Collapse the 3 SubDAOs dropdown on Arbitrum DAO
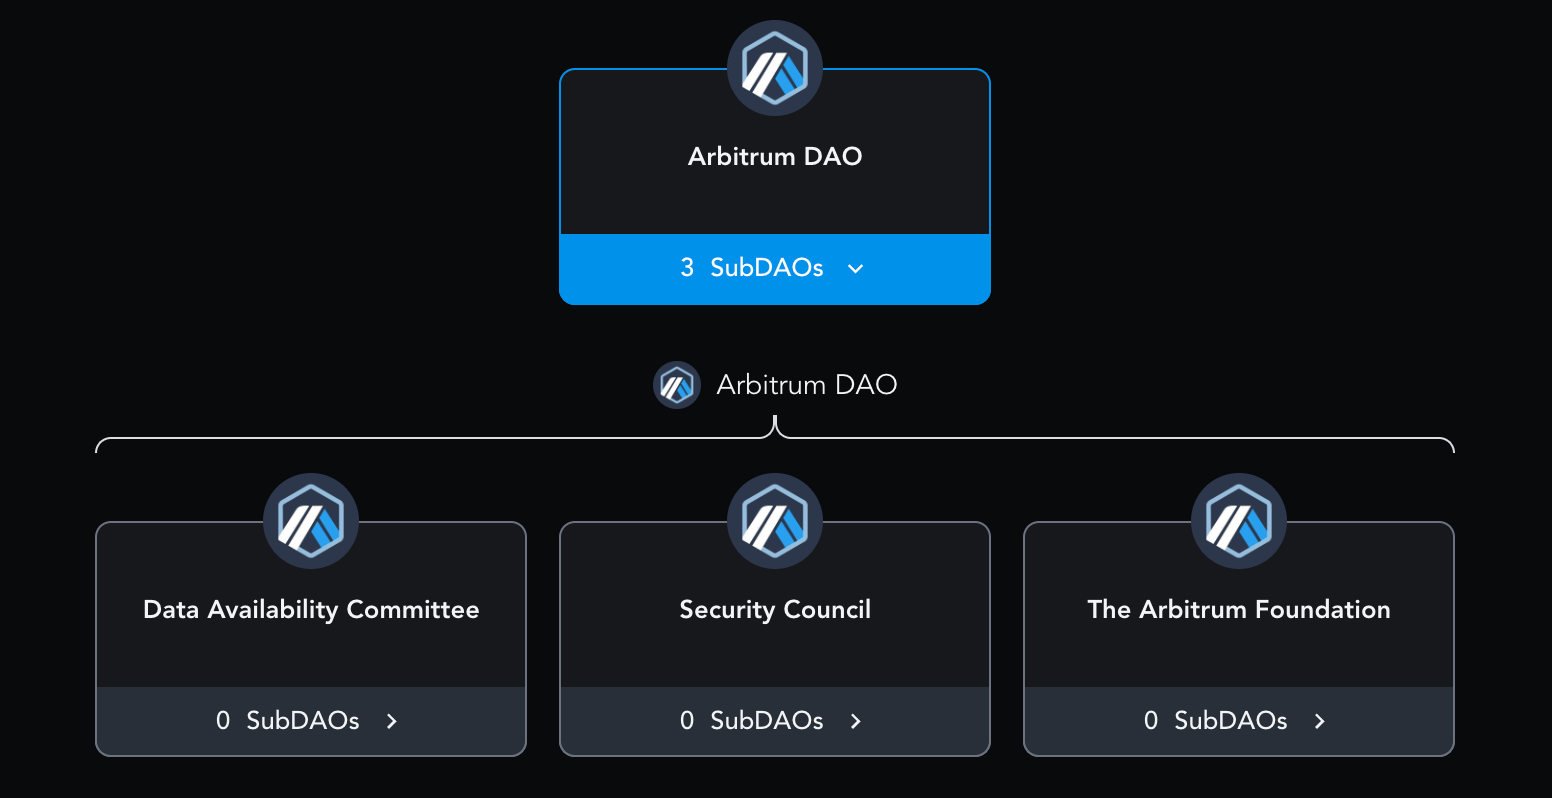Screen dimensions: 1552x798 [x=775, y=268]
